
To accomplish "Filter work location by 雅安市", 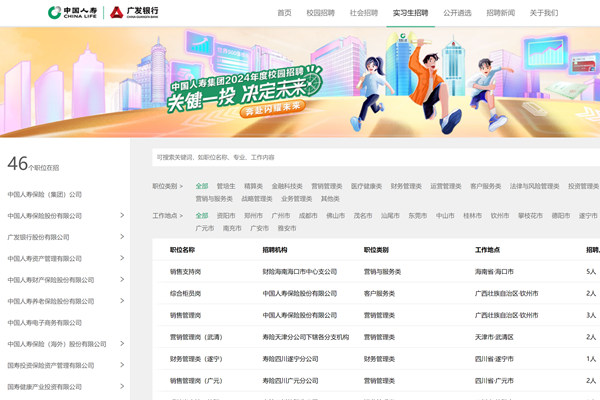I will pyautogui.click(x=287, y=228).
